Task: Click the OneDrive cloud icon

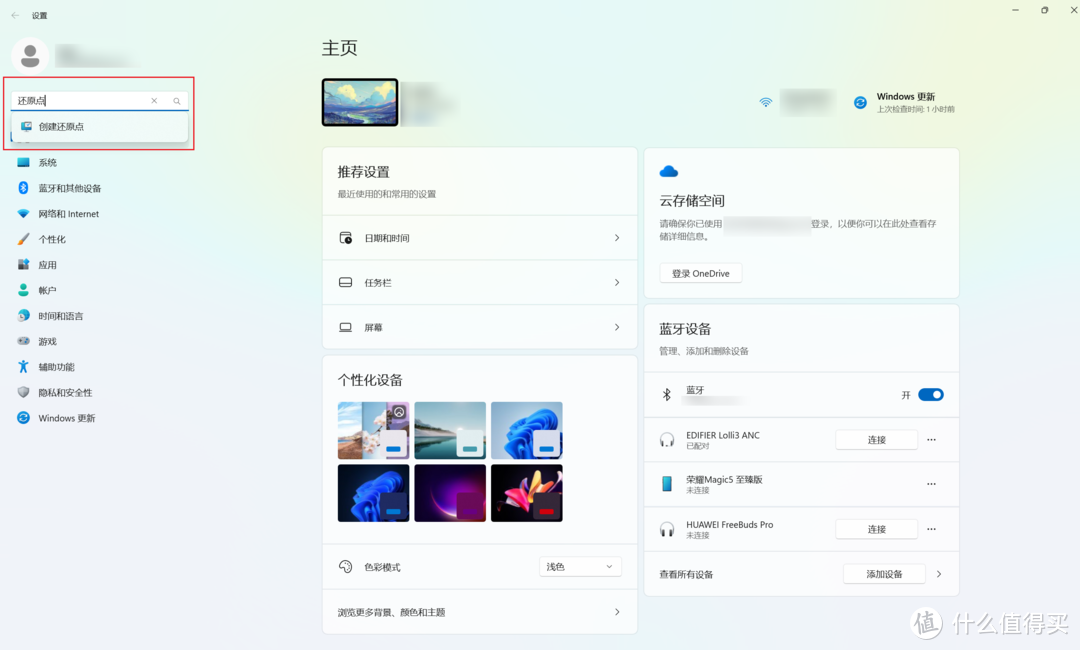Action: 669,171
